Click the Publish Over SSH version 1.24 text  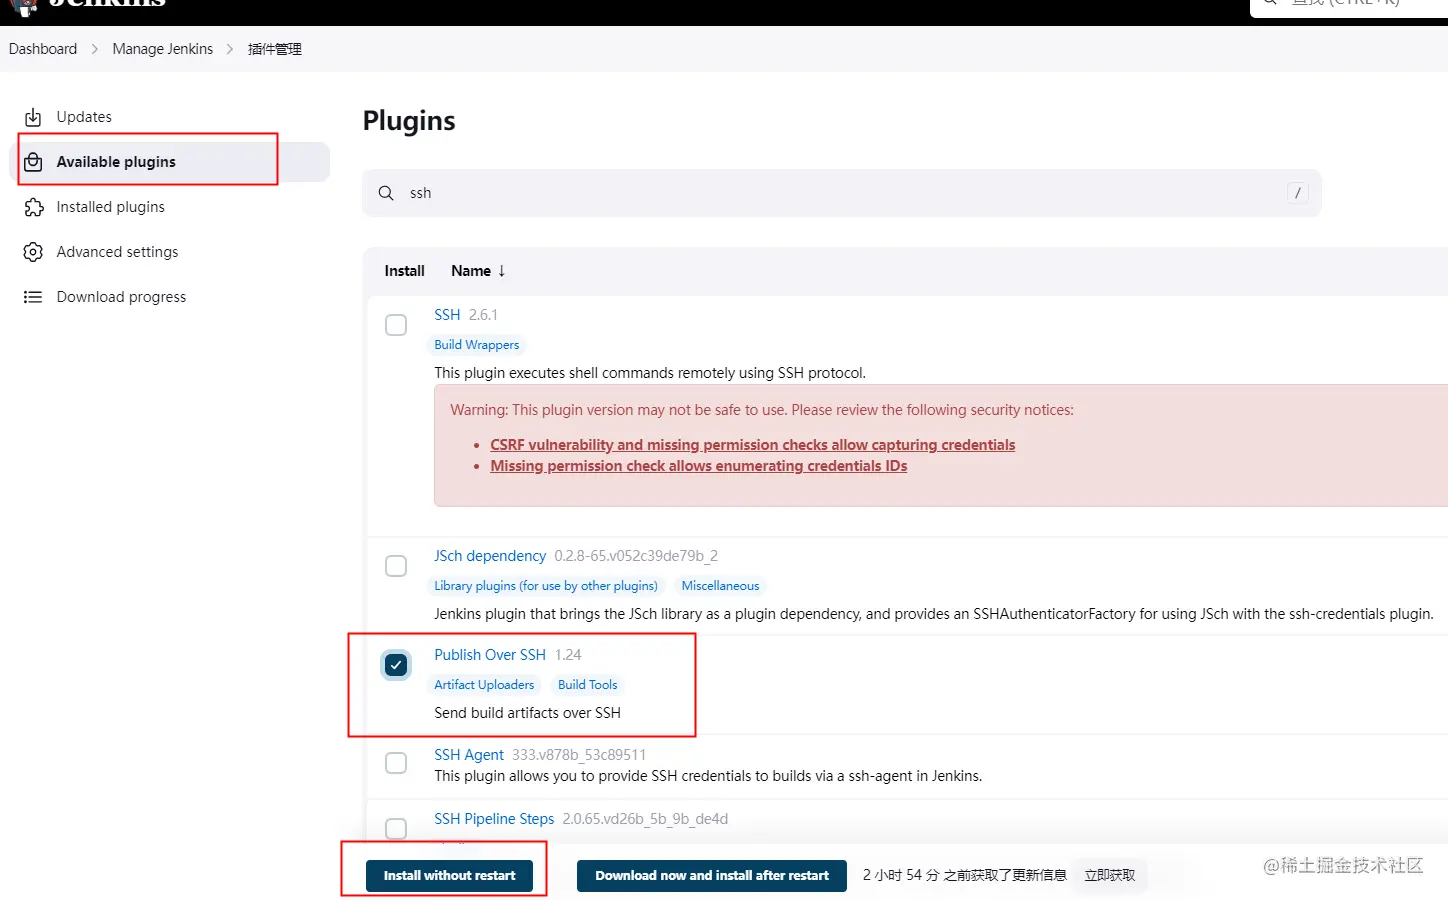[x=568, y=655]
